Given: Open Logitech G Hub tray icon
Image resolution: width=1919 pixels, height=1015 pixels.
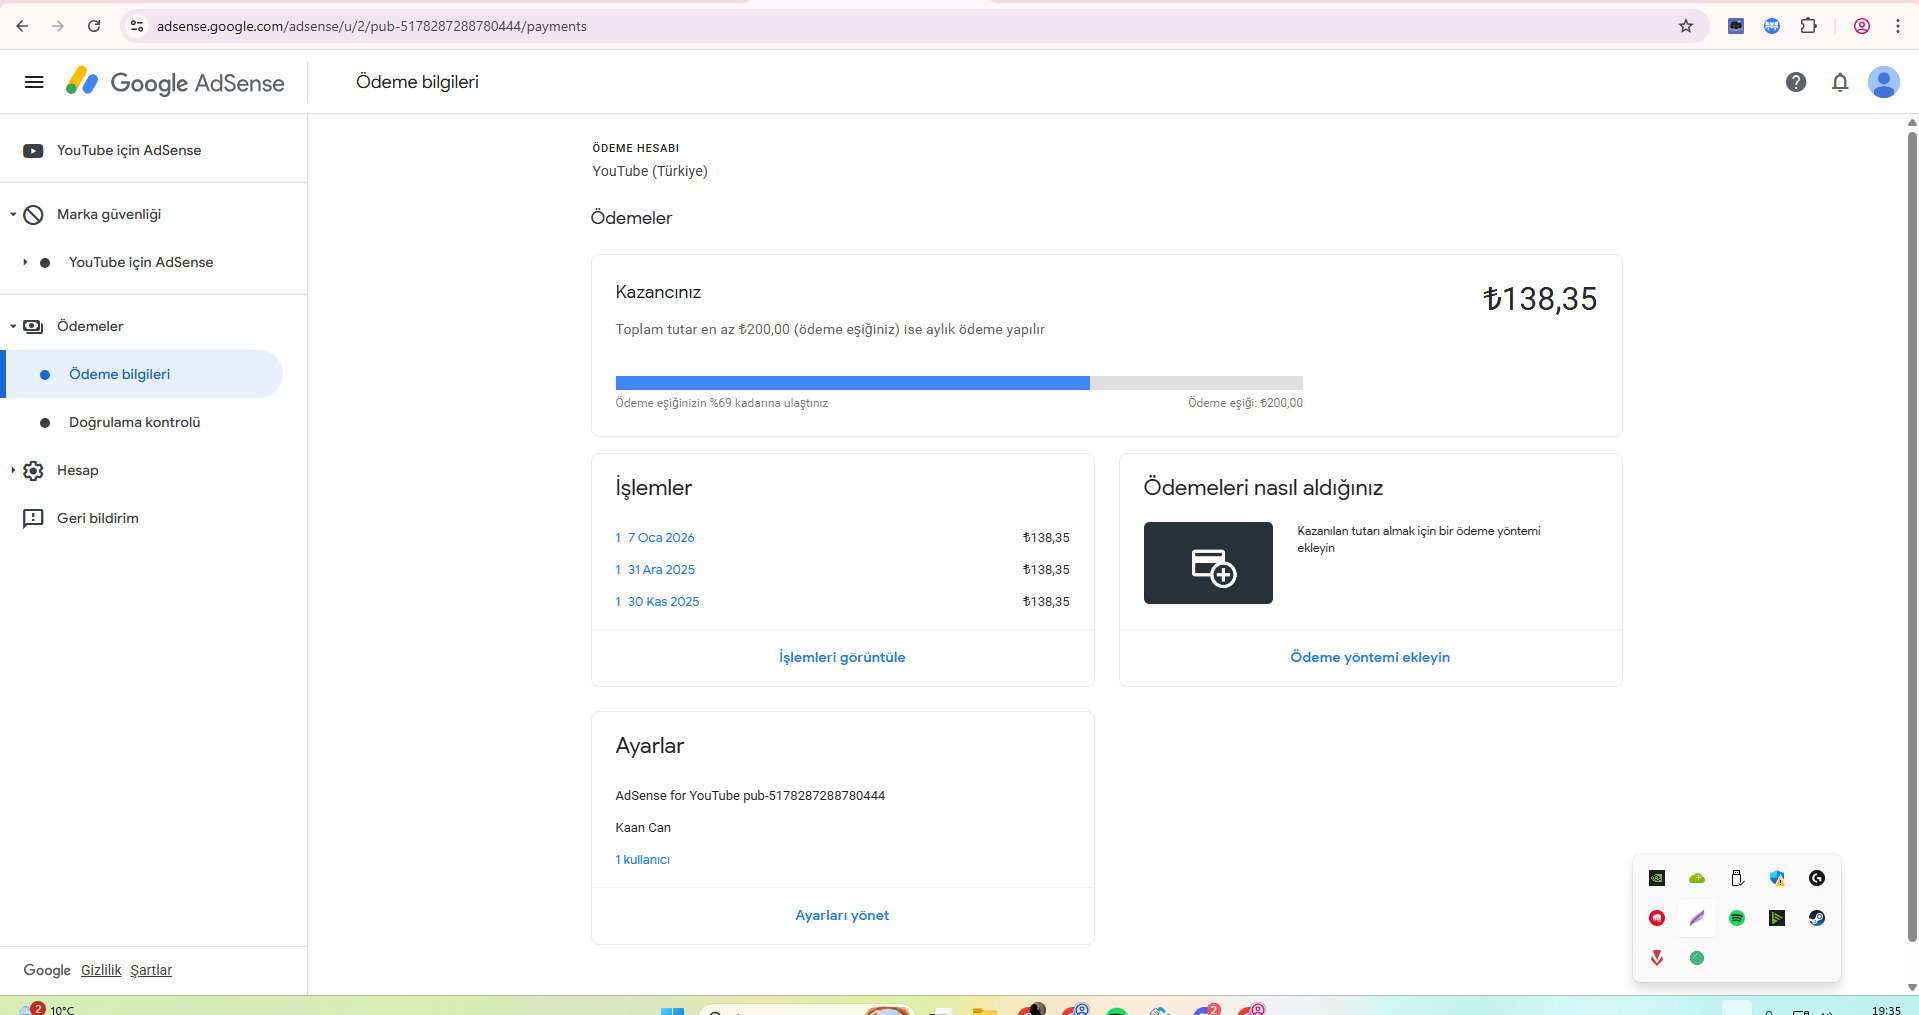Looking at the screenshot, I should pyautogui.click(x=1817, y=878).
